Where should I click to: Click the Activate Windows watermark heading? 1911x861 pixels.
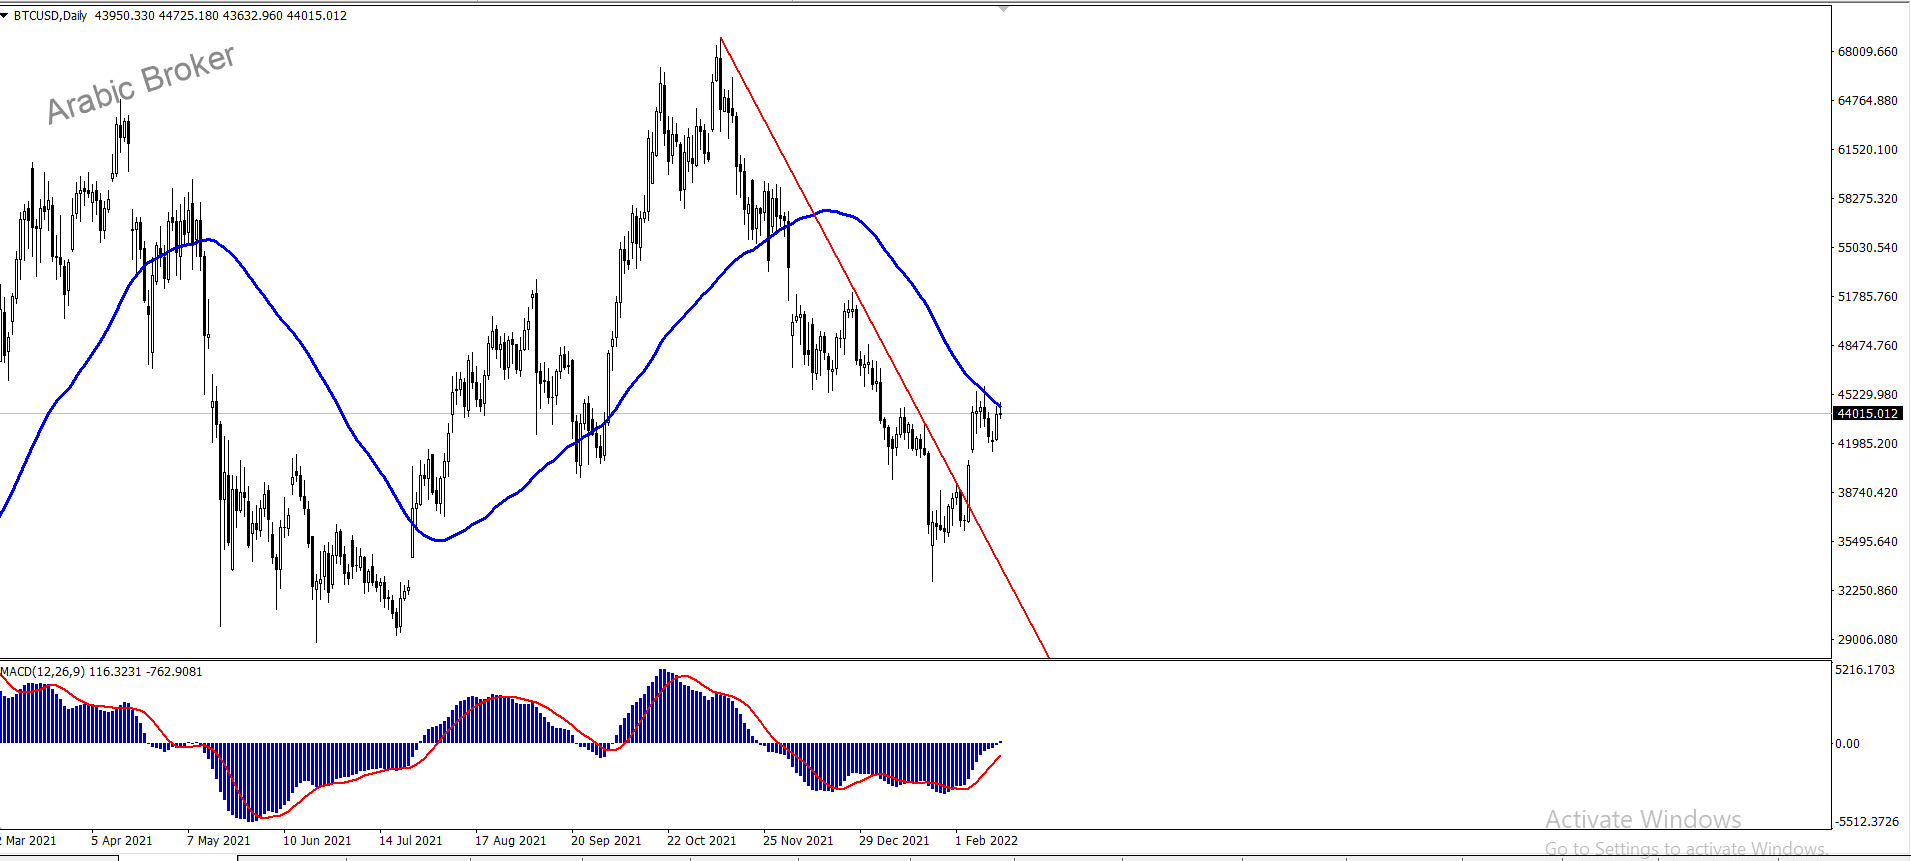coord(1643,820)
